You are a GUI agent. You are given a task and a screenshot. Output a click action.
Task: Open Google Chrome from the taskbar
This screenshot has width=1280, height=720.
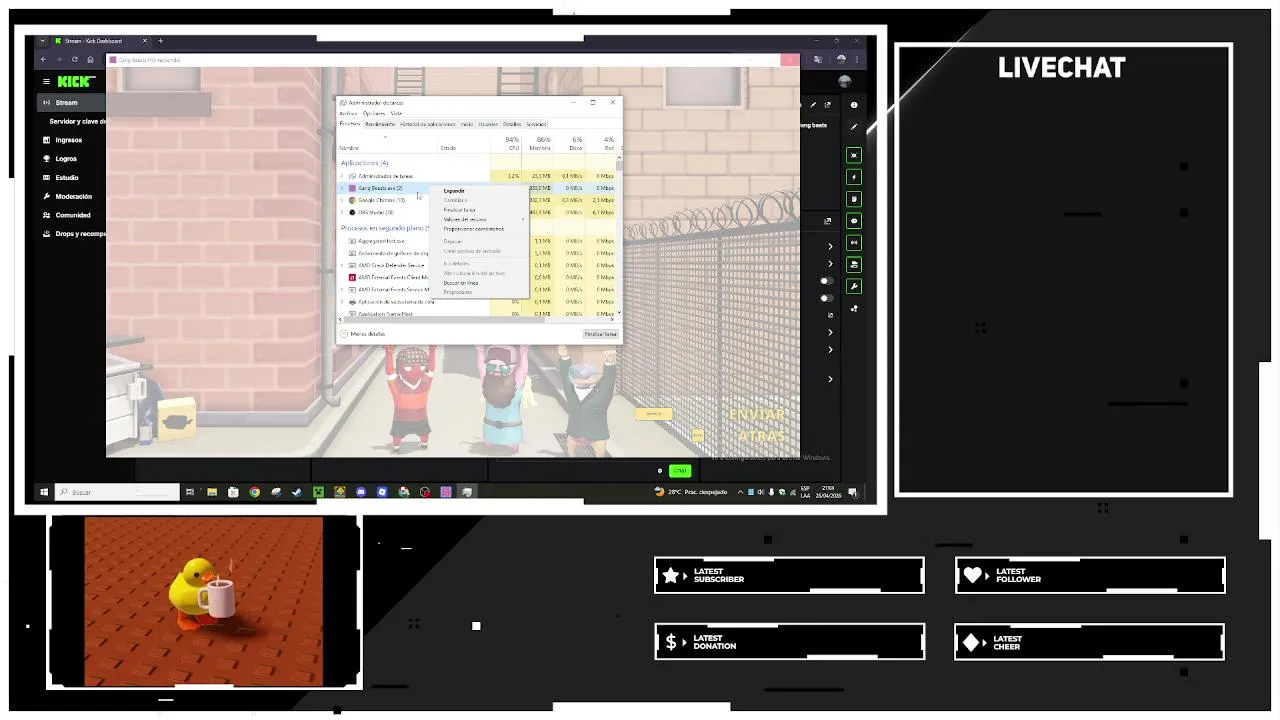pyautogui.click(x=254, y=492)
